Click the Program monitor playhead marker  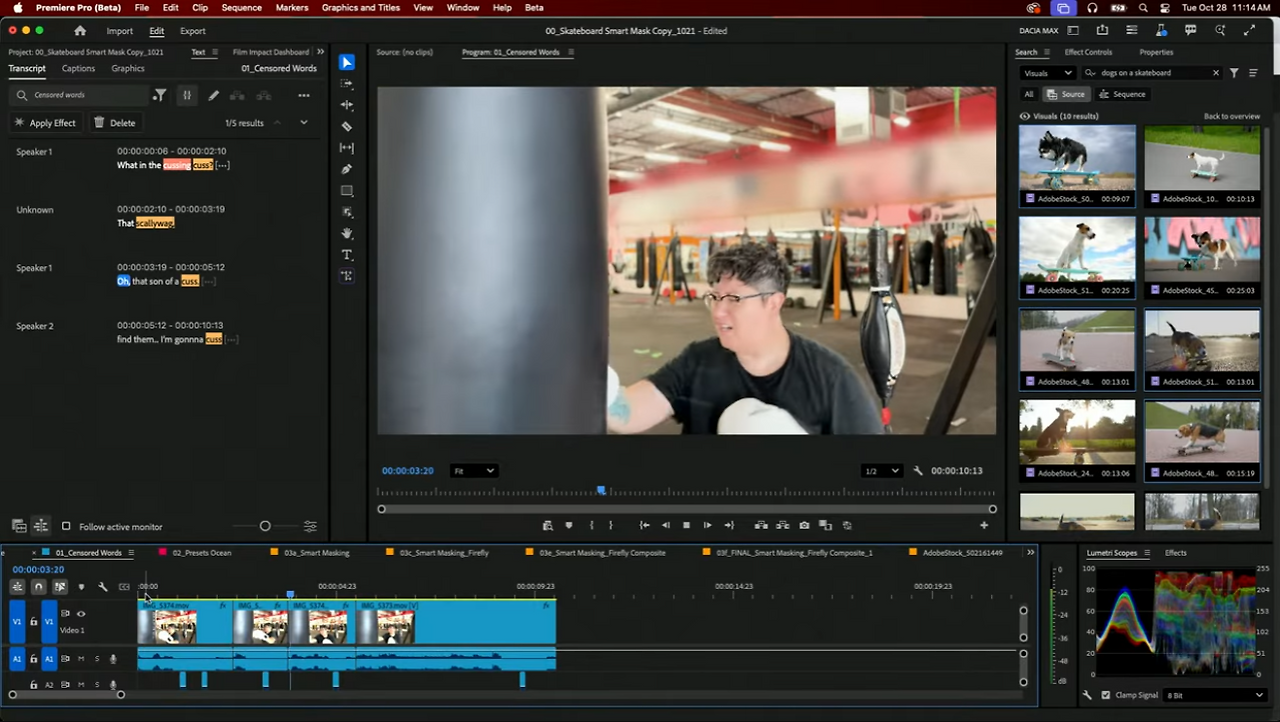click(601, 490)
